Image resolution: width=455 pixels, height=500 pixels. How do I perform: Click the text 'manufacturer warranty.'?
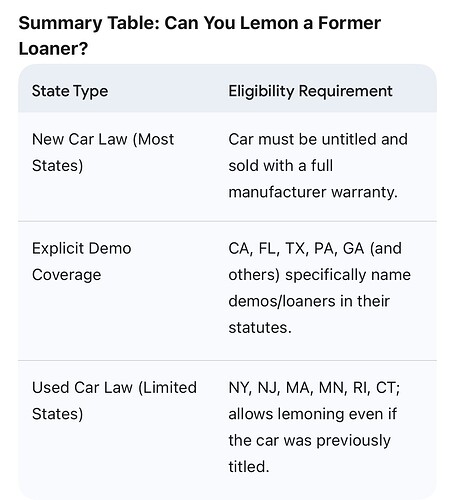313,192
